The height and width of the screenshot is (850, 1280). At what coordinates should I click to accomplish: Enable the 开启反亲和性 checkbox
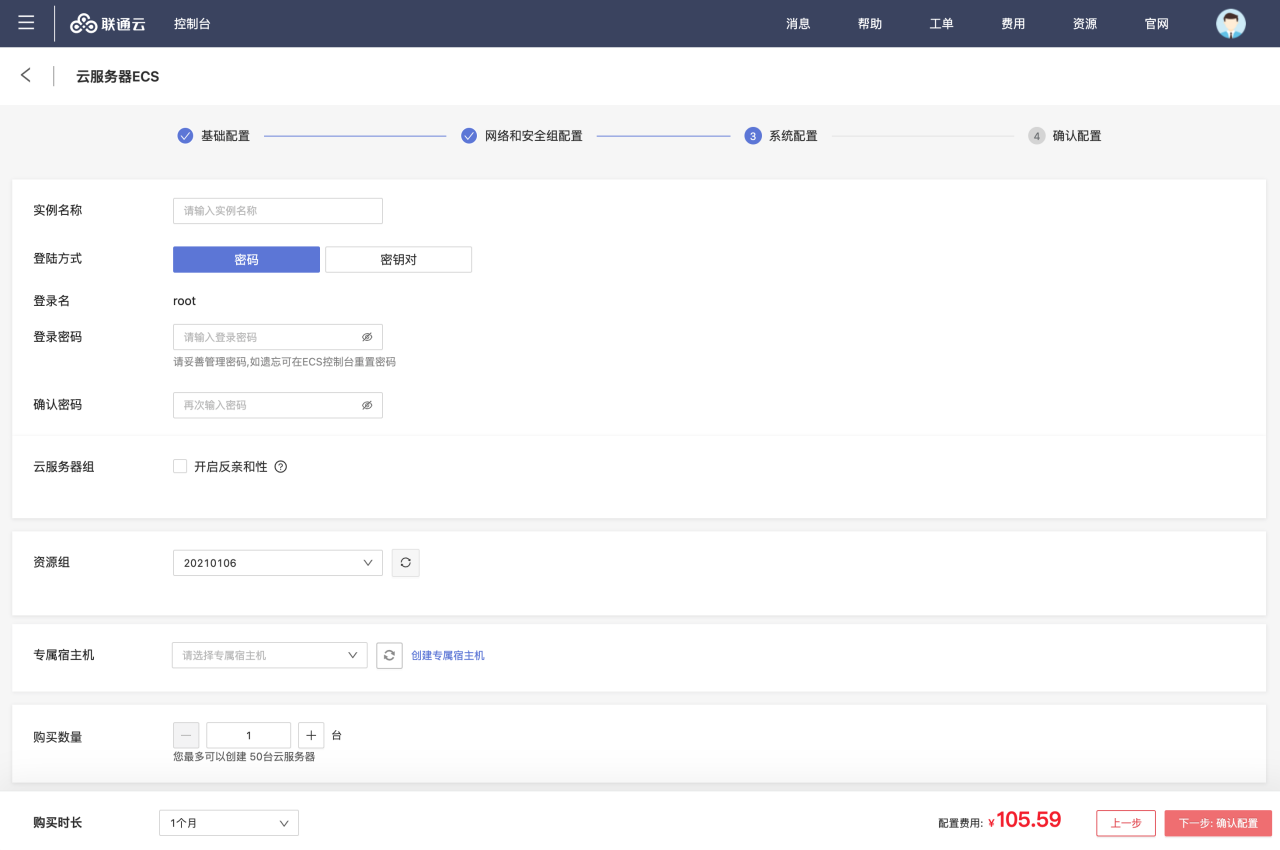[180, 466]
